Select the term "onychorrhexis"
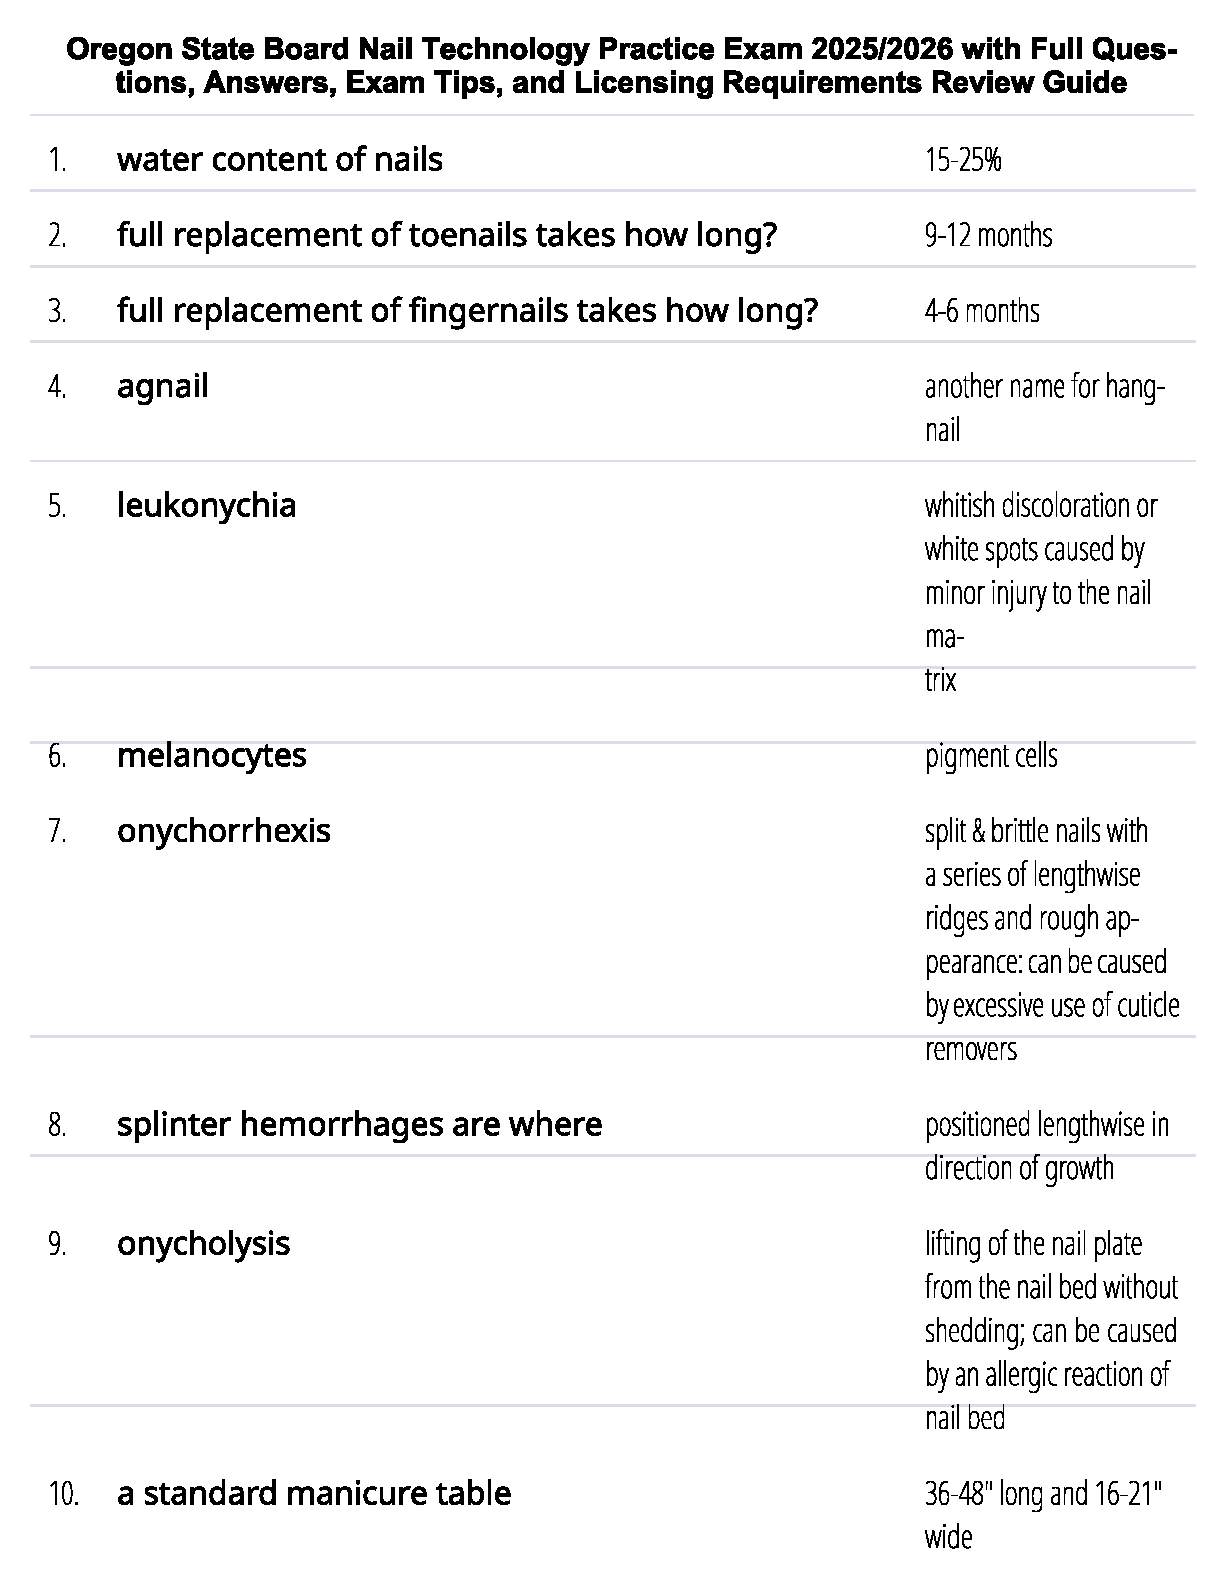Image resolution: width=1224 pixels, height=1584 pixels. (x=223, y=831)
